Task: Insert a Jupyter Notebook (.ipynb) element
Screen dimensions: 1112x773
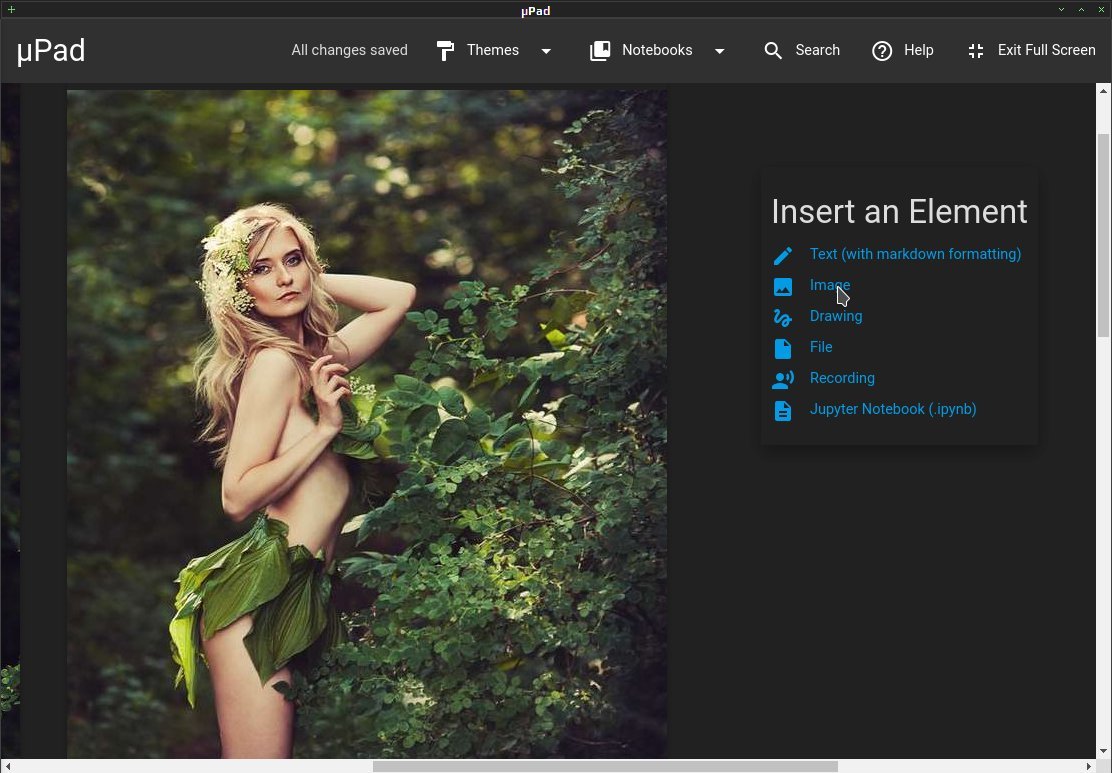Action: tap(893, 409)
